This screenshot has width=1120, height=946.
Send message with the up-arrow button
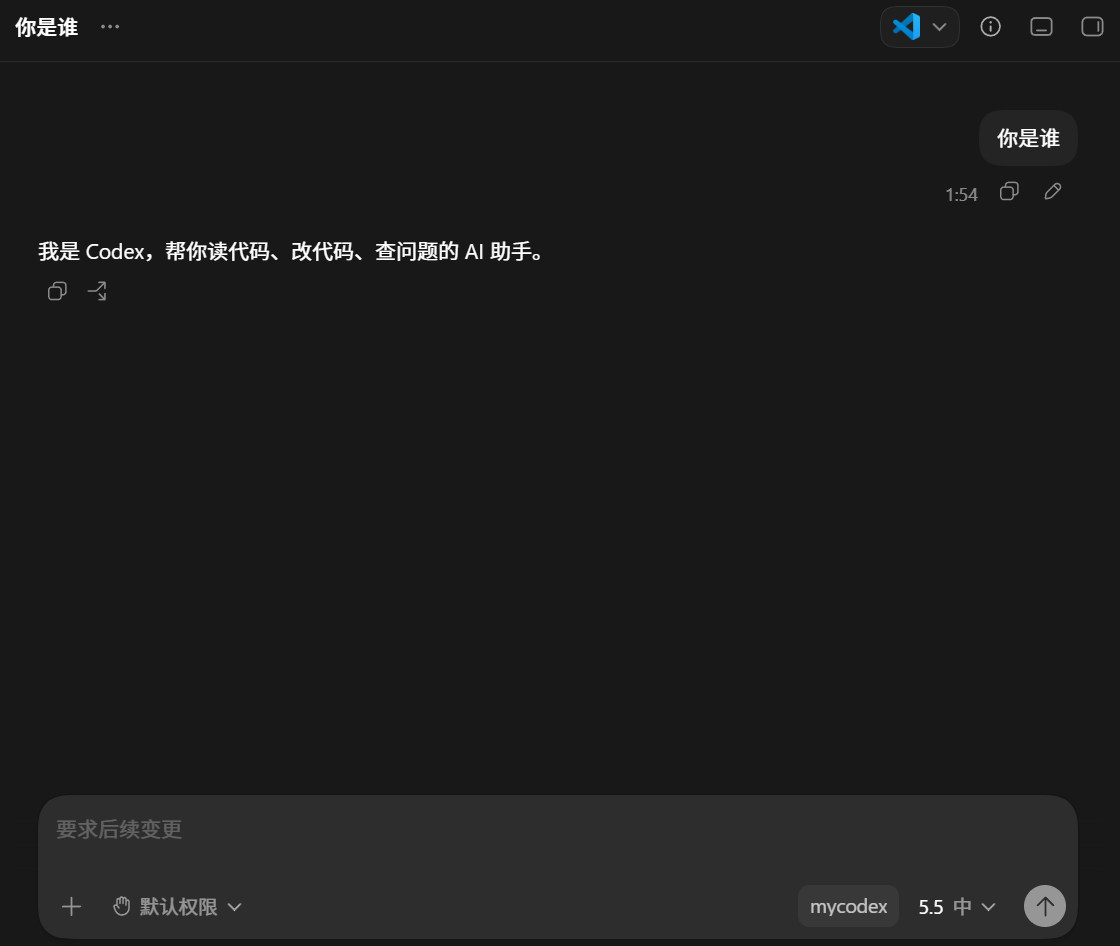(1045, 907)
